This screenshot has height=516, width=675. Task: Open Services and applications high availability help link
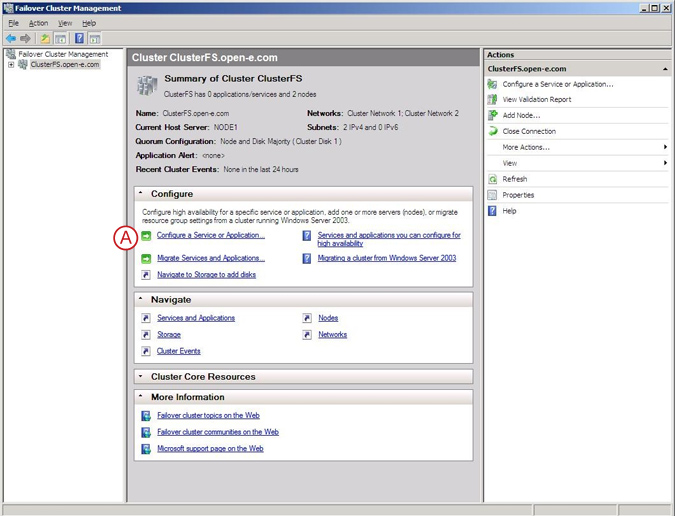[x=389, y=239]
